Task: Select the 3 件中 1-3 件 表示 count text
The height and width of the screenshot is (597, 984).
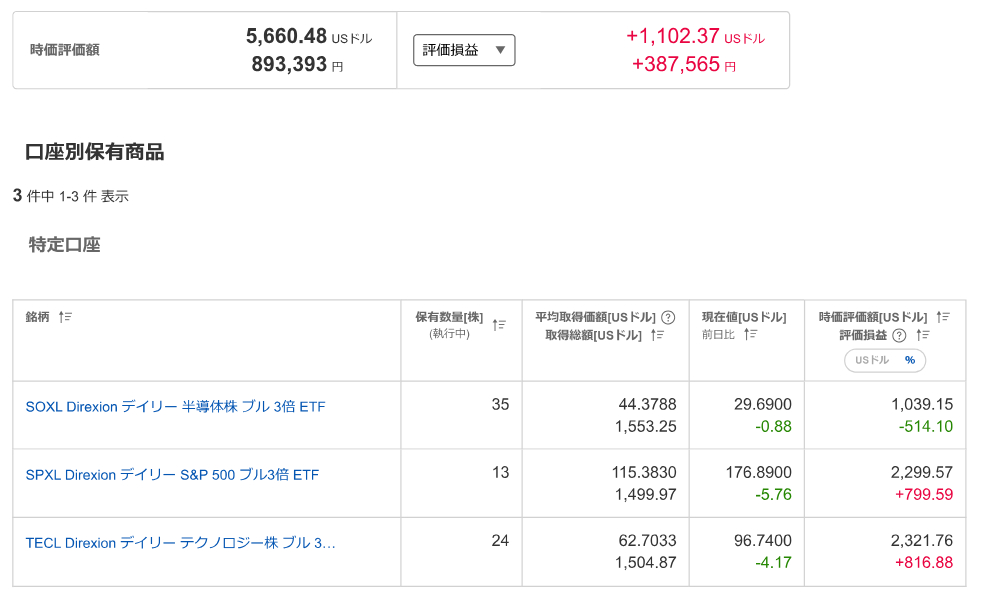Action: click(x=71, y=196)
